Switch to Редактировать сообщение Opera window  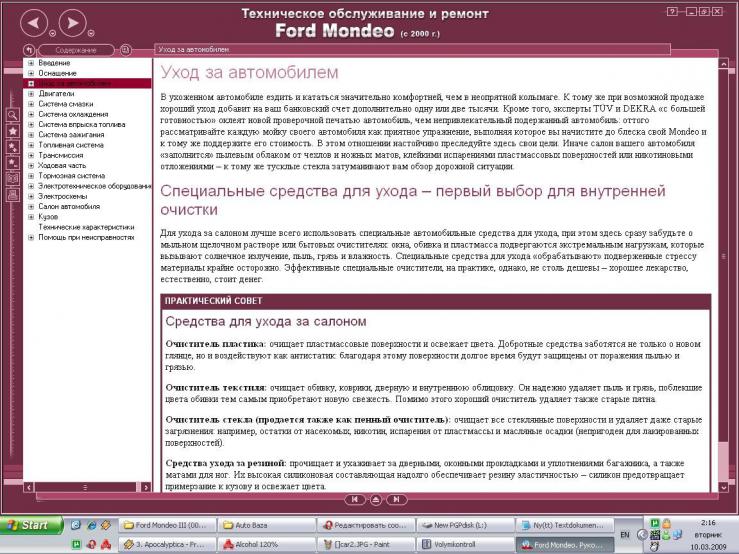click(366, 525)
